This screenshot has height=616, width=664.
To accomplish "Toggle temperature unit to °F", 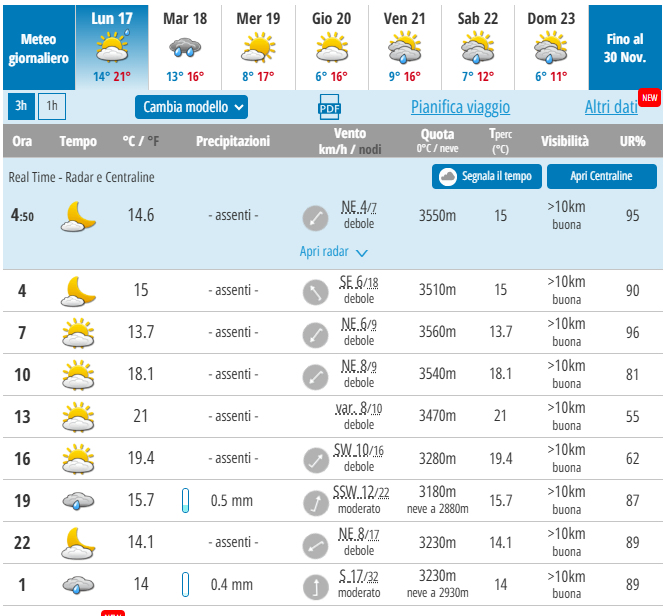I will pos(153,141).
